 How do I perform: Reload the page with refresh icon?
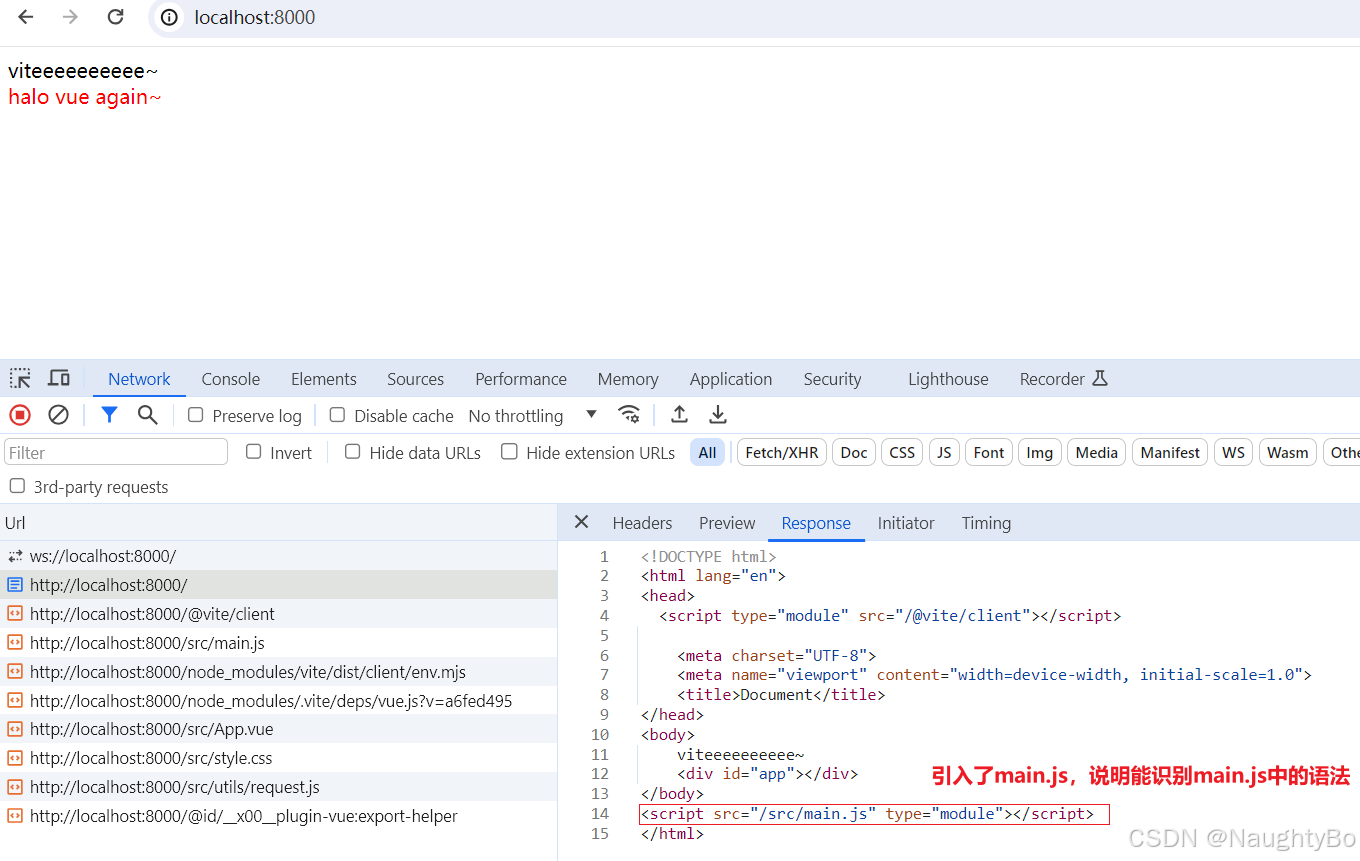(115, 17)
